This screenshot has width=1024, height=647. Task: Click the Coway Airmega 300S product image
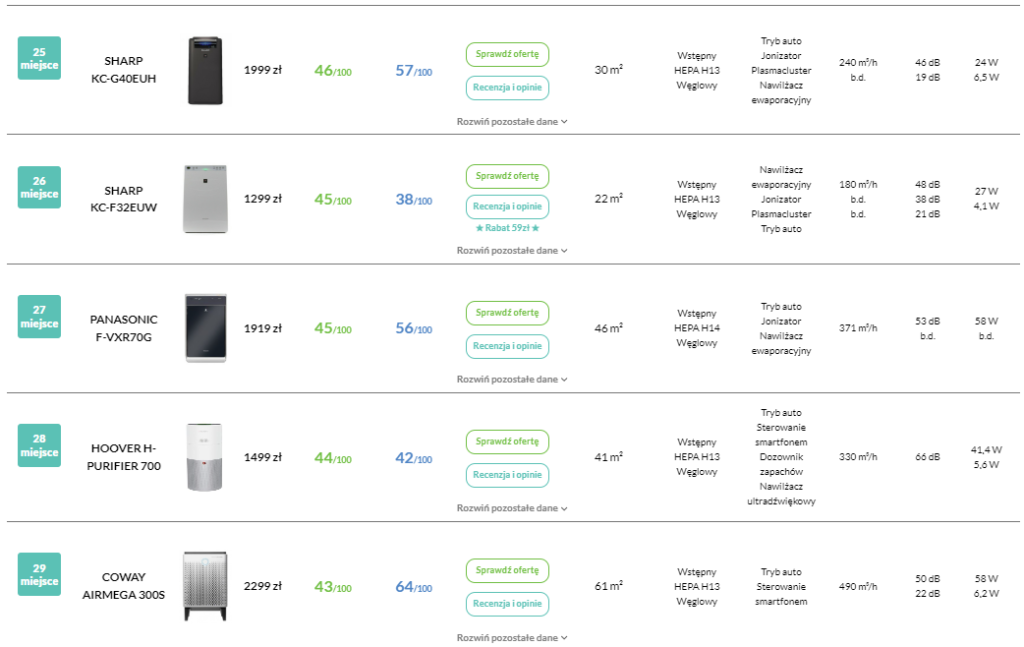[205, 586]
